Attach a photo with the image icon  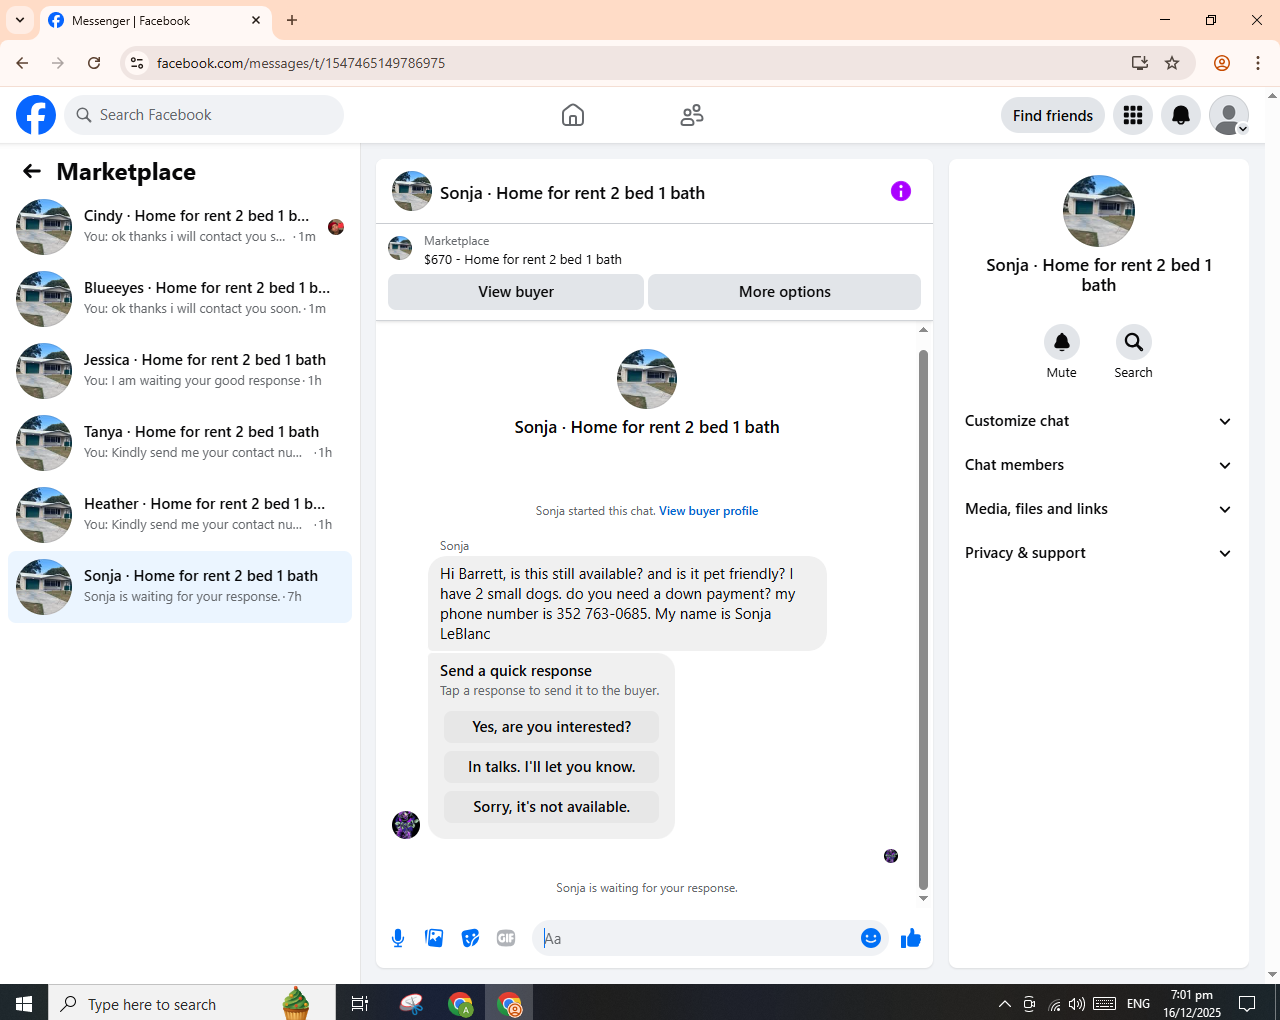pos(434,938)
